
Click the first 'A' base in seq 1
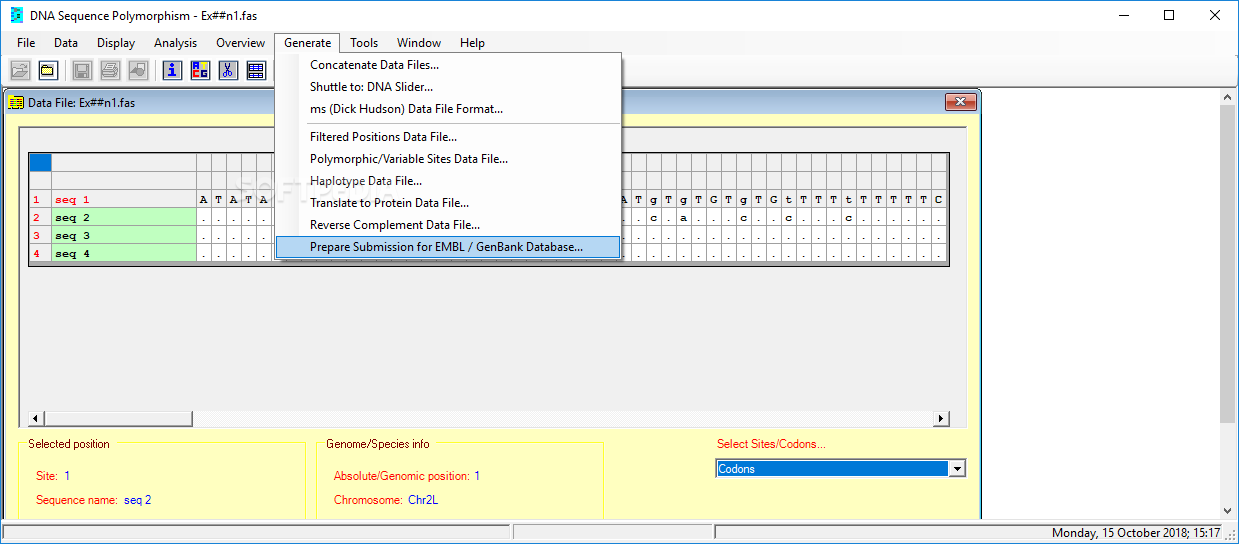pos(204,200)
